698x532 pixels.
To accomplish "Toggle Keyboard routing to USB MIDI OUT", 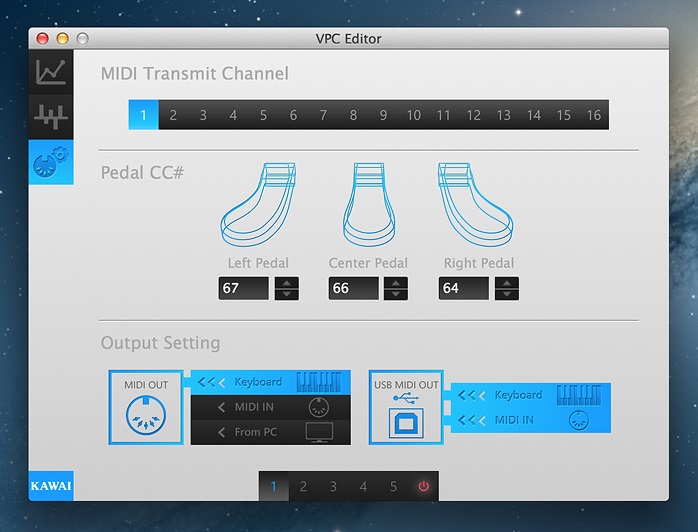I will [531, 395].
